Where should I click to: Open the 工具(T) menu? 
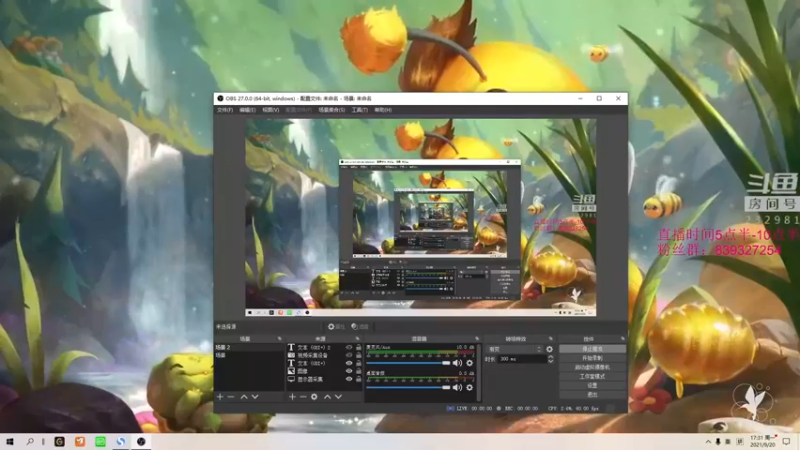click(360, 110)
